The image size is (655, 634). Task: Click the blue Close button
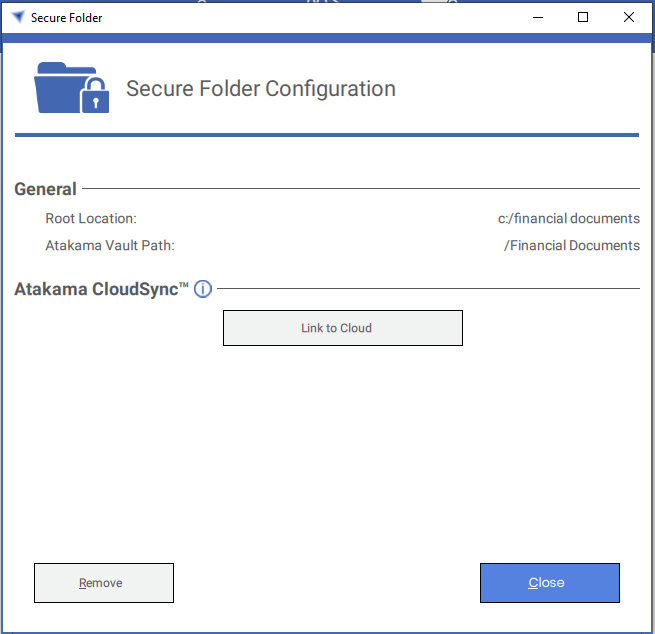coord(550,583)
